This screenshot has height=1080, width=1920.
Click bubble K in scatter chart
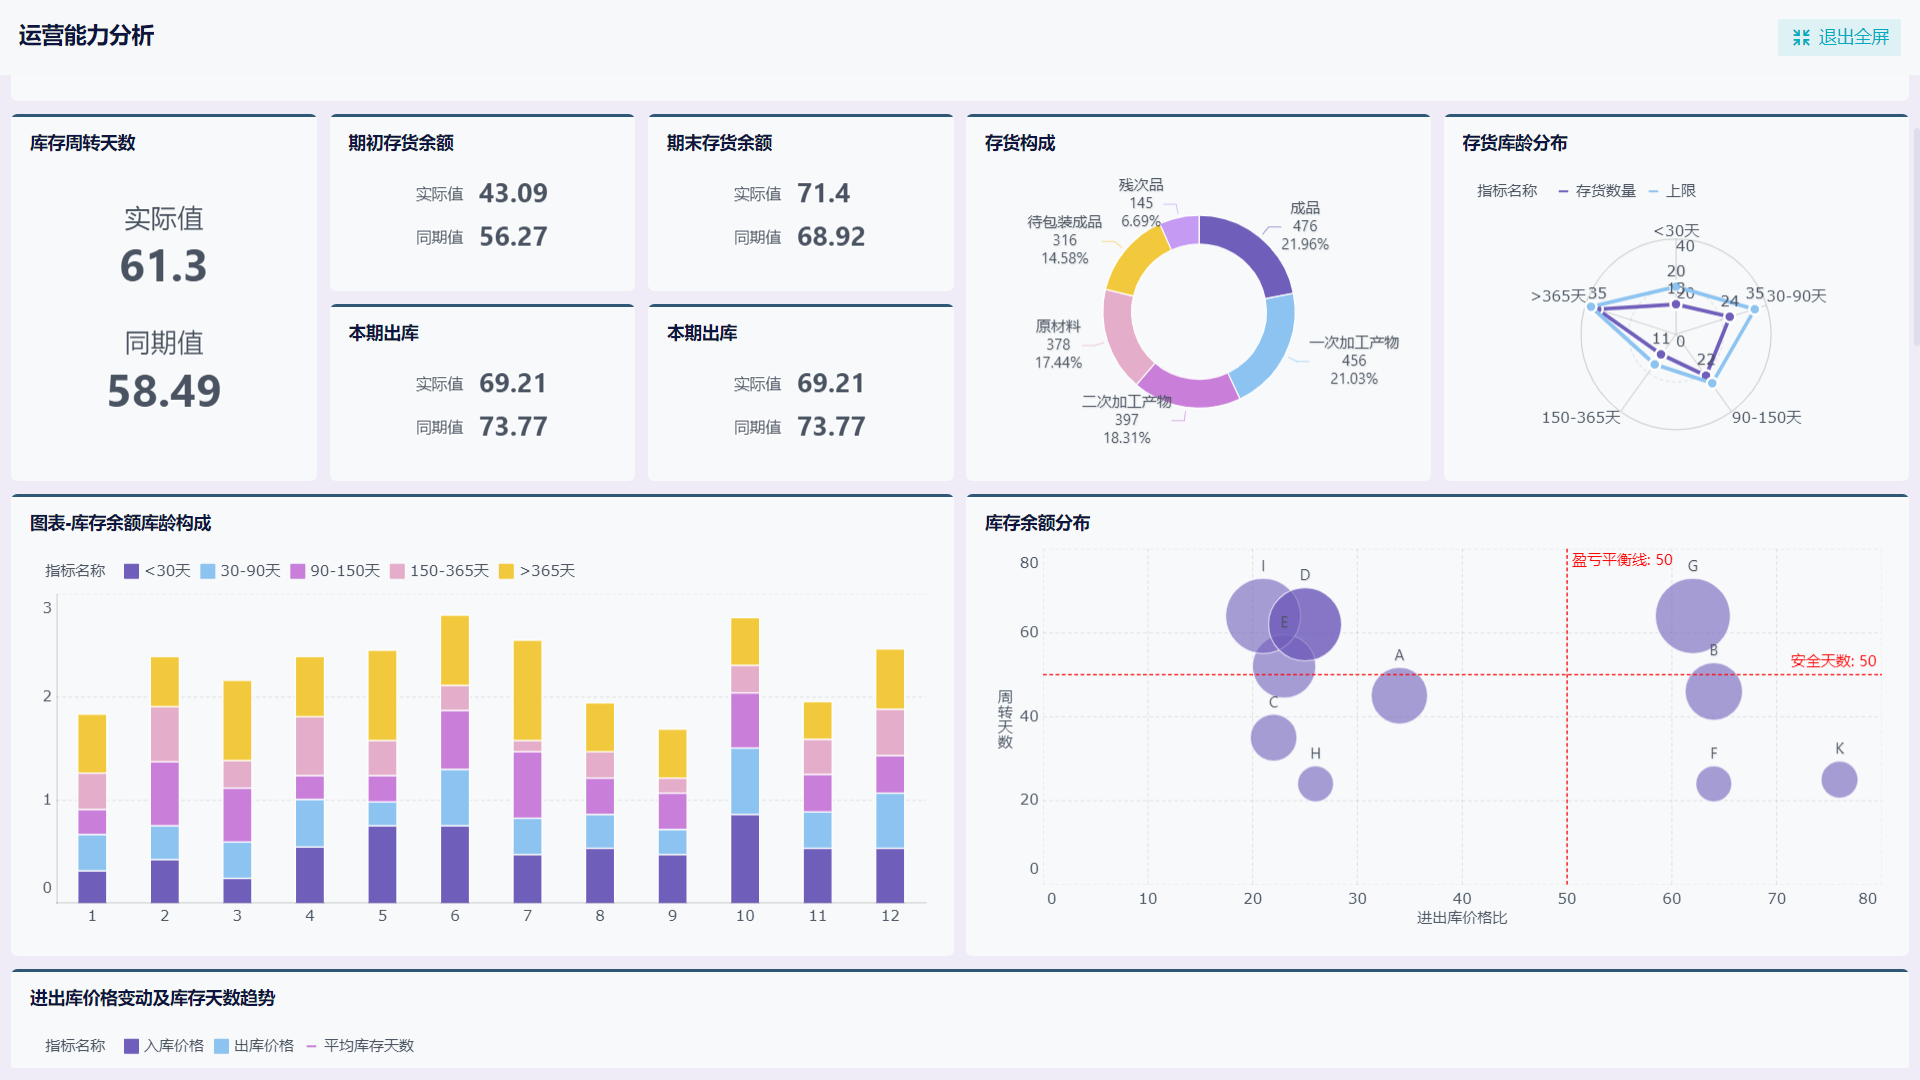1839,780
